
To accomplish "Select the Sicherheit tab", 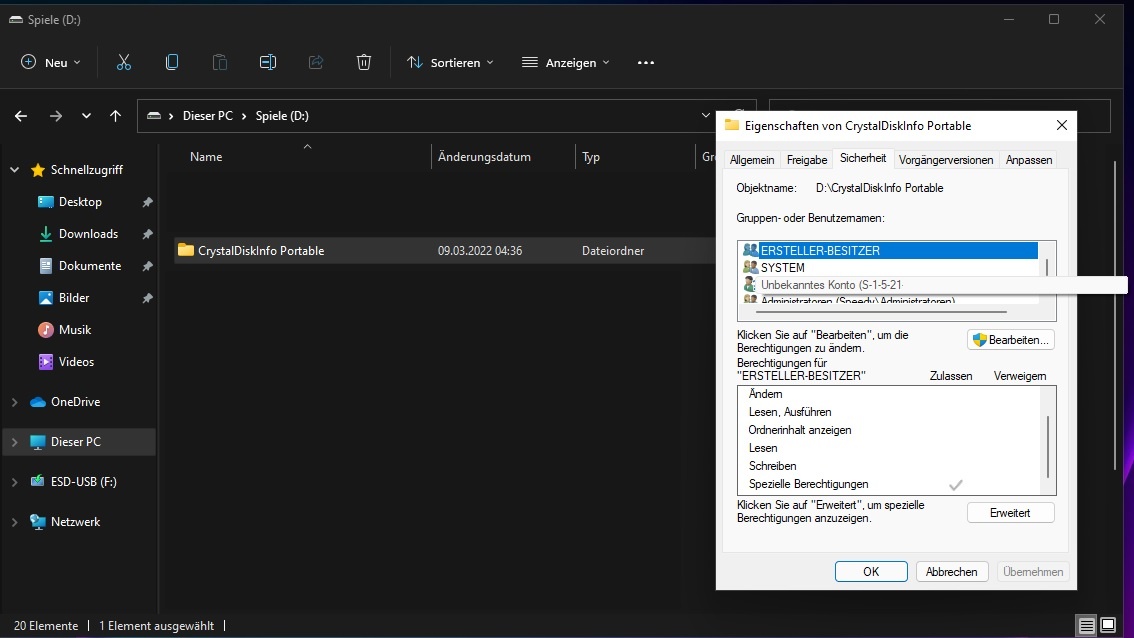I will [x=863, y=158].
